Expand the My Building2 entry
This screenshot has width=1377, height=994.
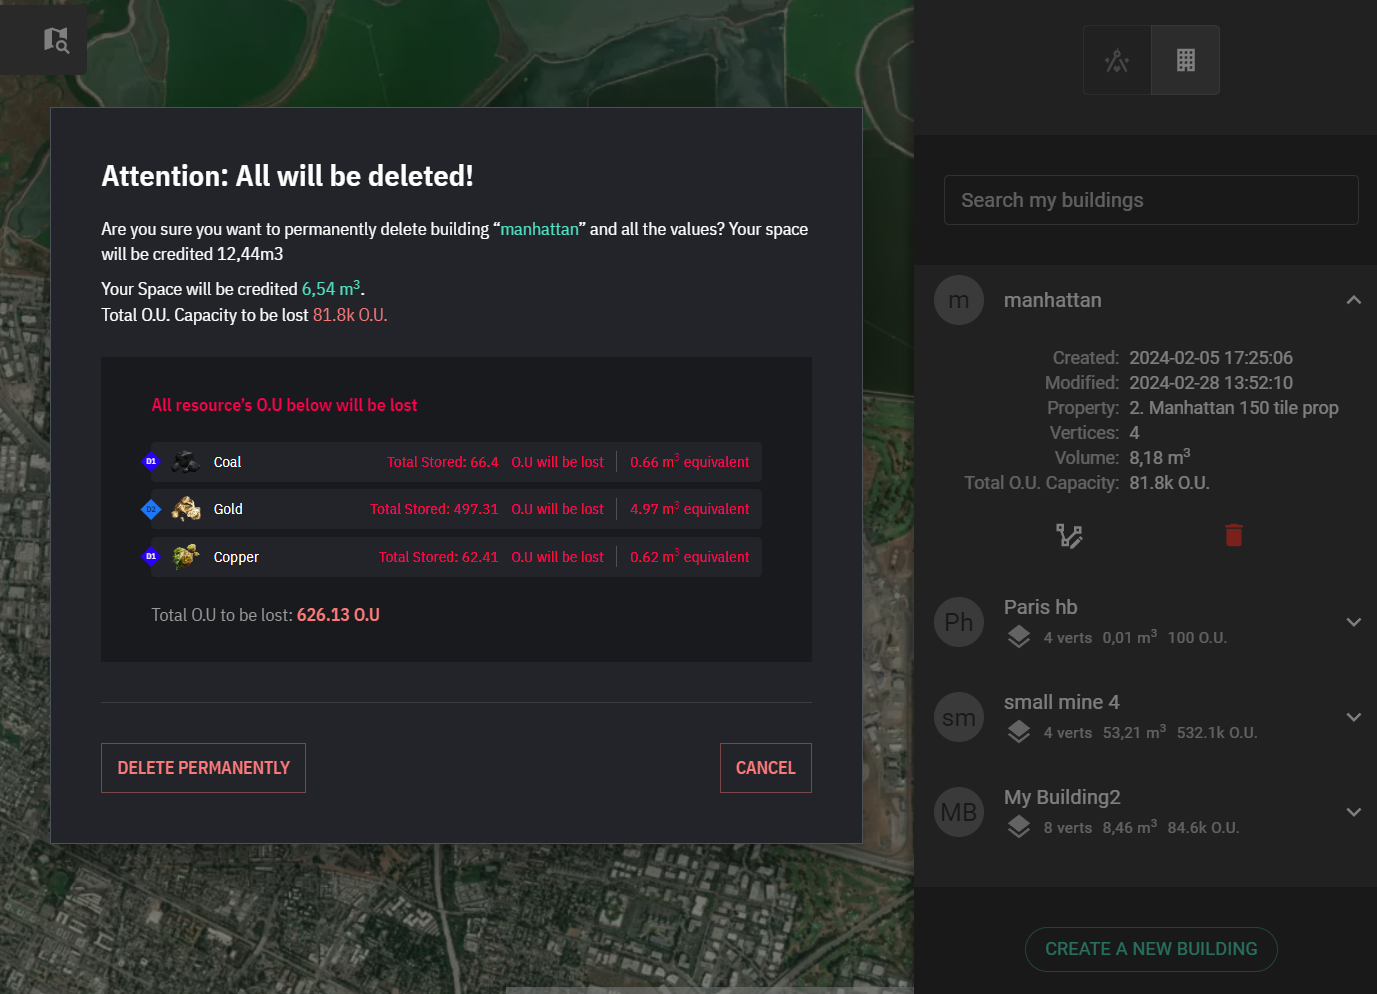tap(1353, 812)
